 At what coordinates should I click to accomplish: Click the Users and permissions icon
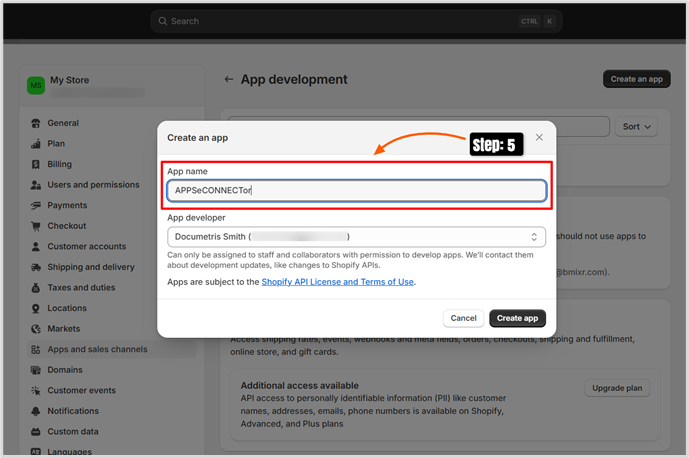pyautogui.click(x=36, y=185)
